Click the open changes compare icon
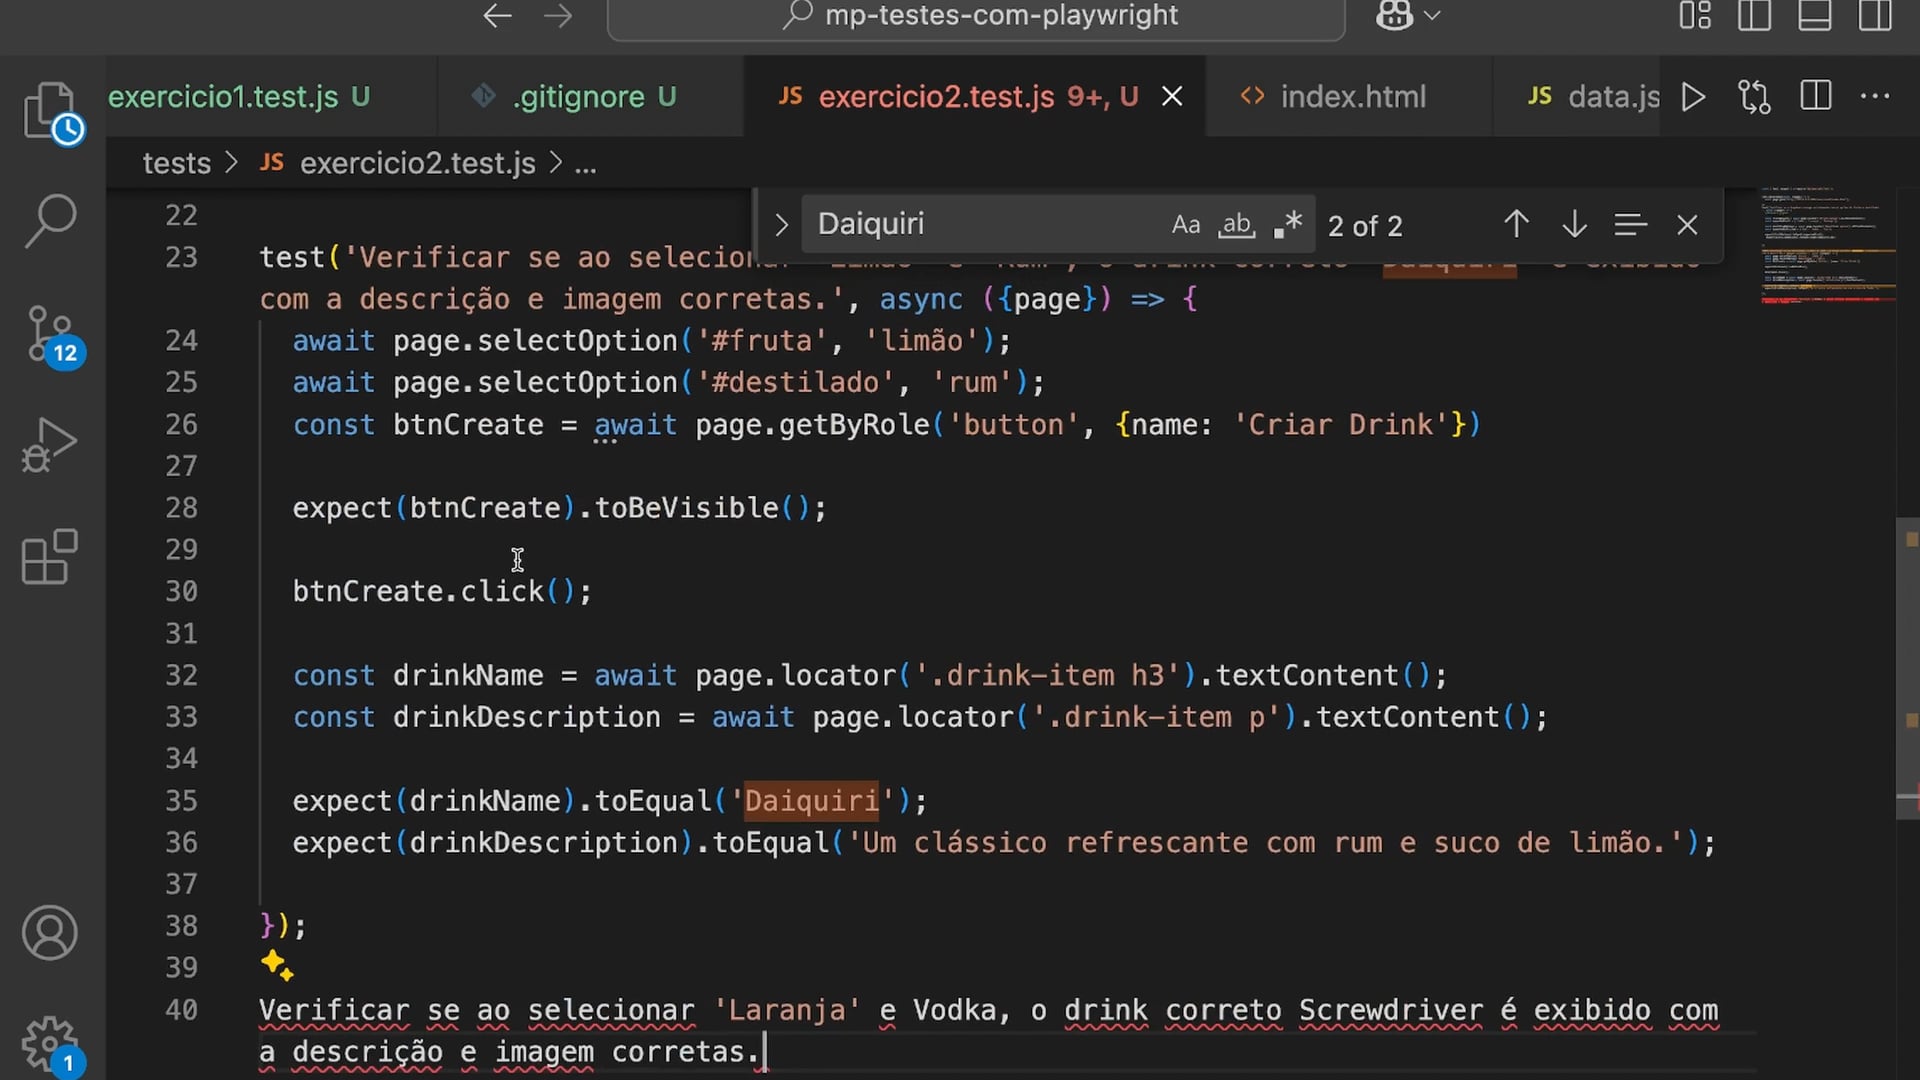The image size is (1920, 1080). click(1754, 97)
